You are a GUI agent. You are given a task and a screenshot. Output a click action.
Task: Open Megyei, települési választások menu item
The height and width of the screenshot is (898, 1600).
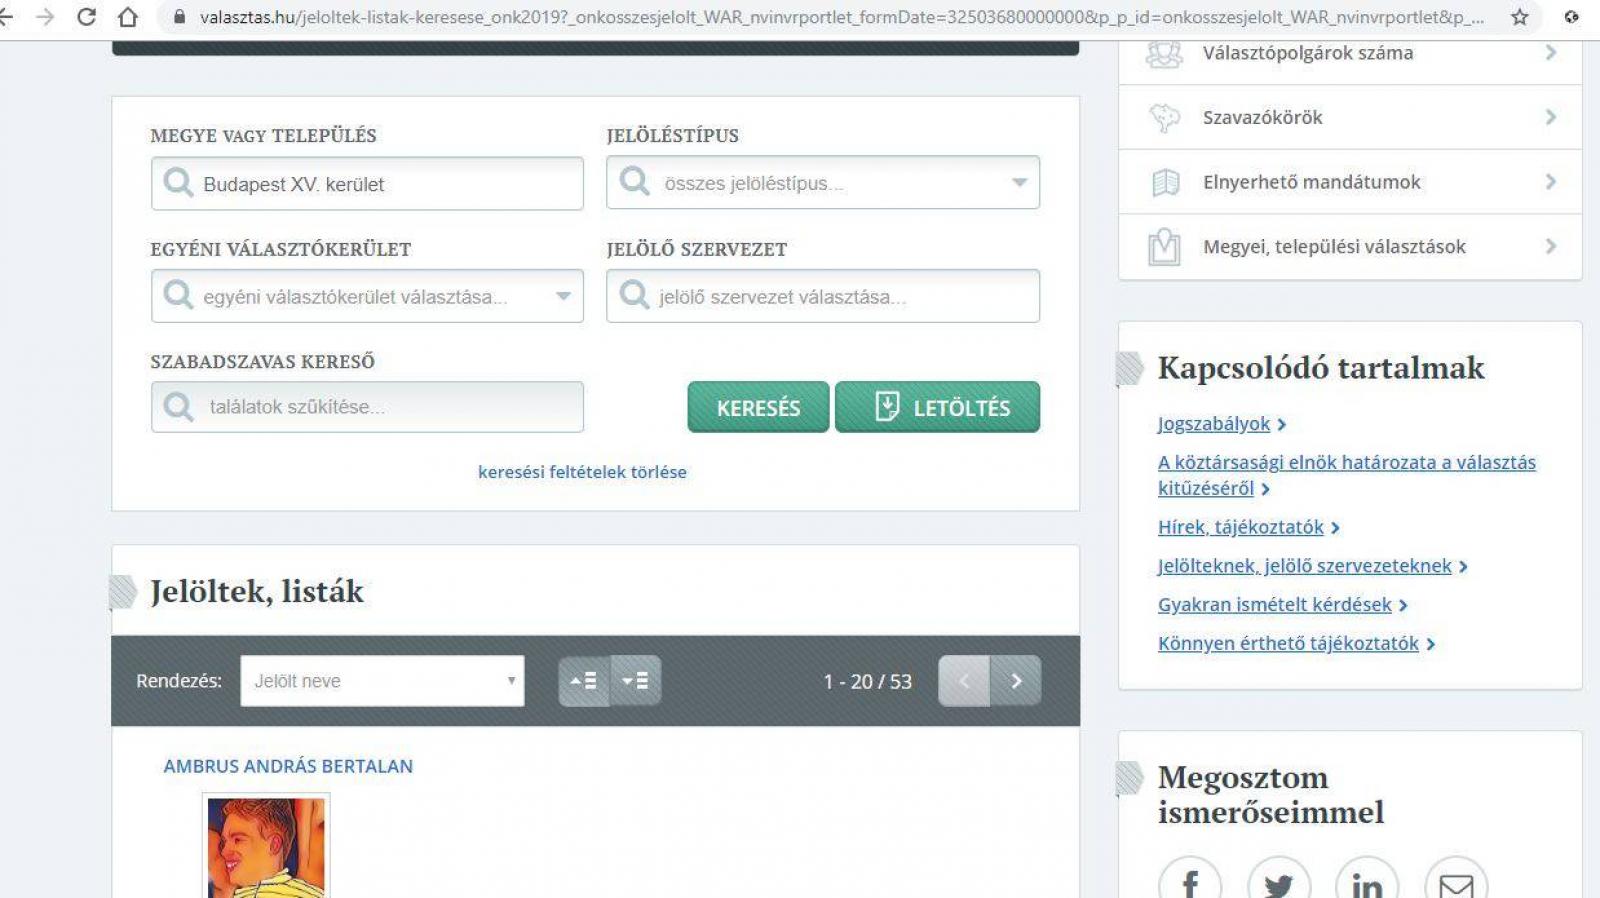pos(1350,247)
